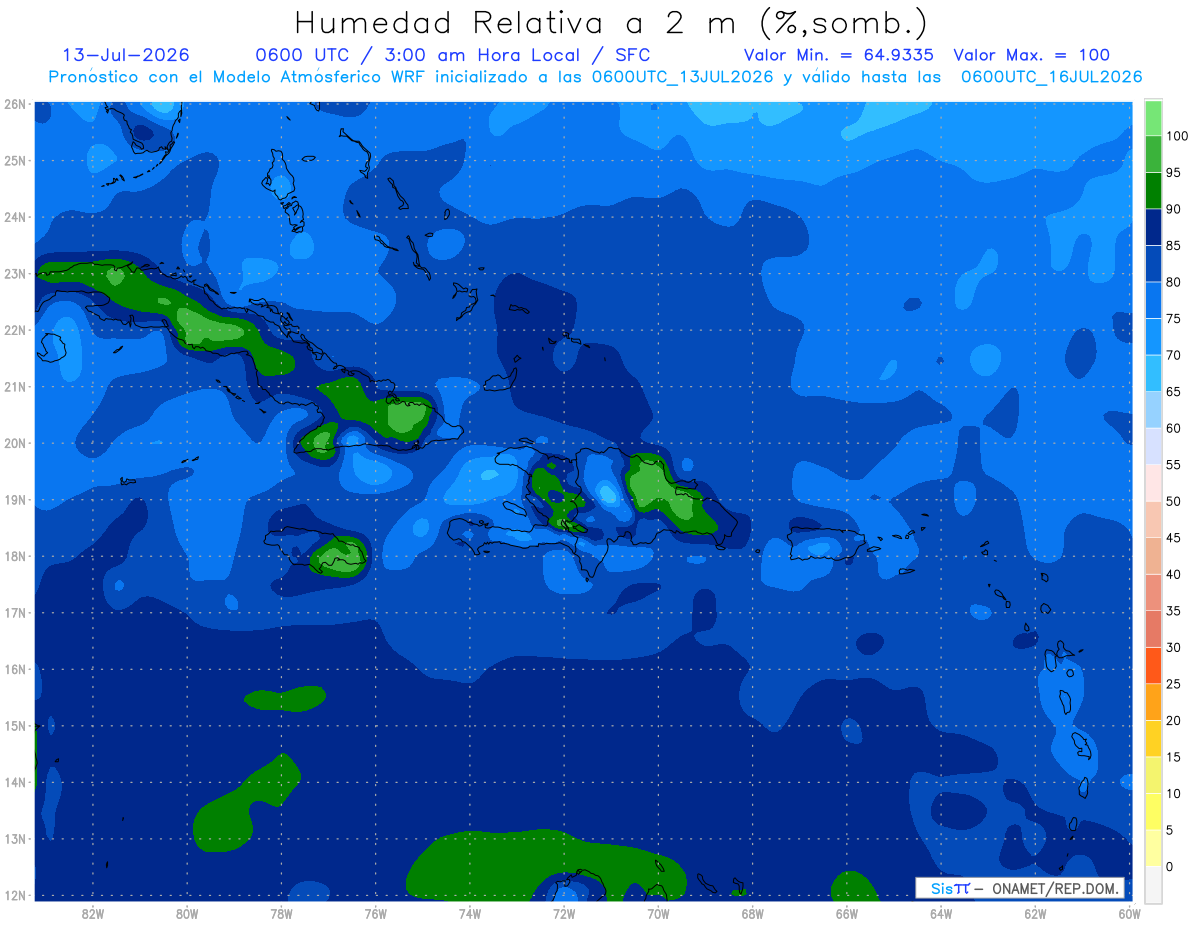Click the legend value '30'
The height and width of the screenshot is (927, 1200).
pyautogui.click(x=1173, y=647)
